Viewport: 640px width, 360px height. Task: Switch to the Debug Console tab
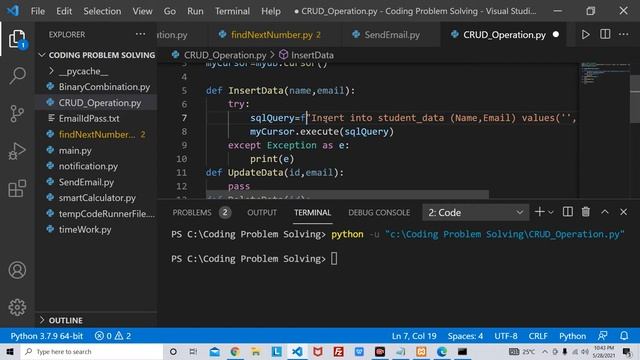coord(379,213)
